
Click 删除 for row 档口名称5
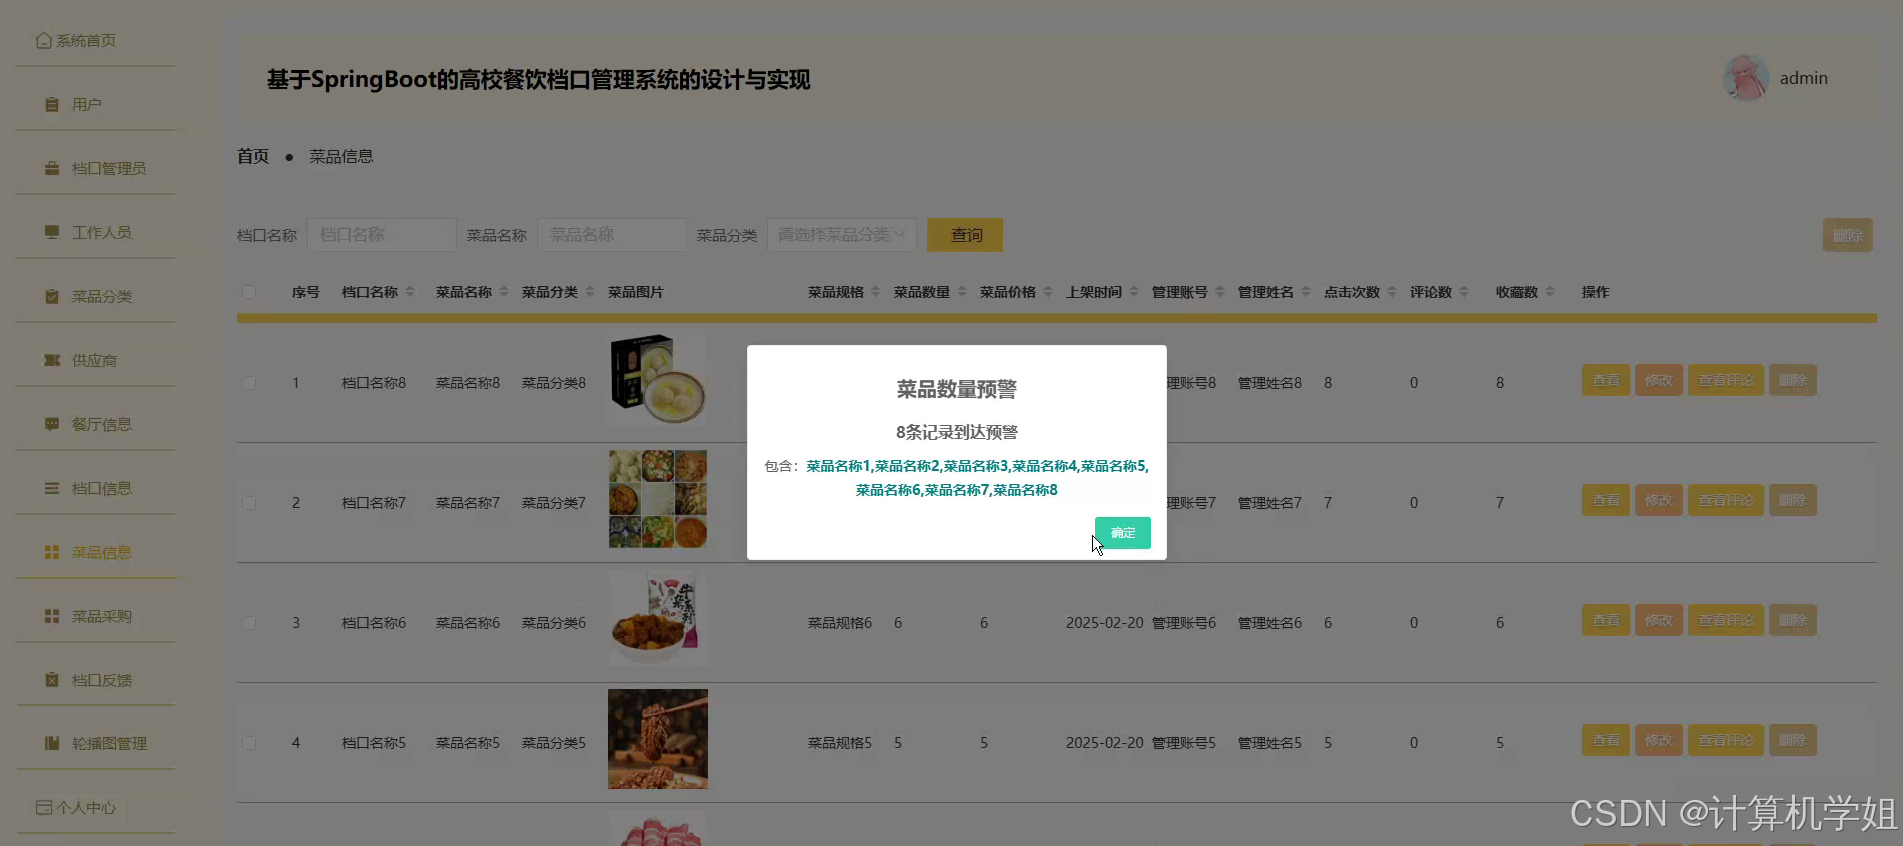click(x=1793, y=740)
